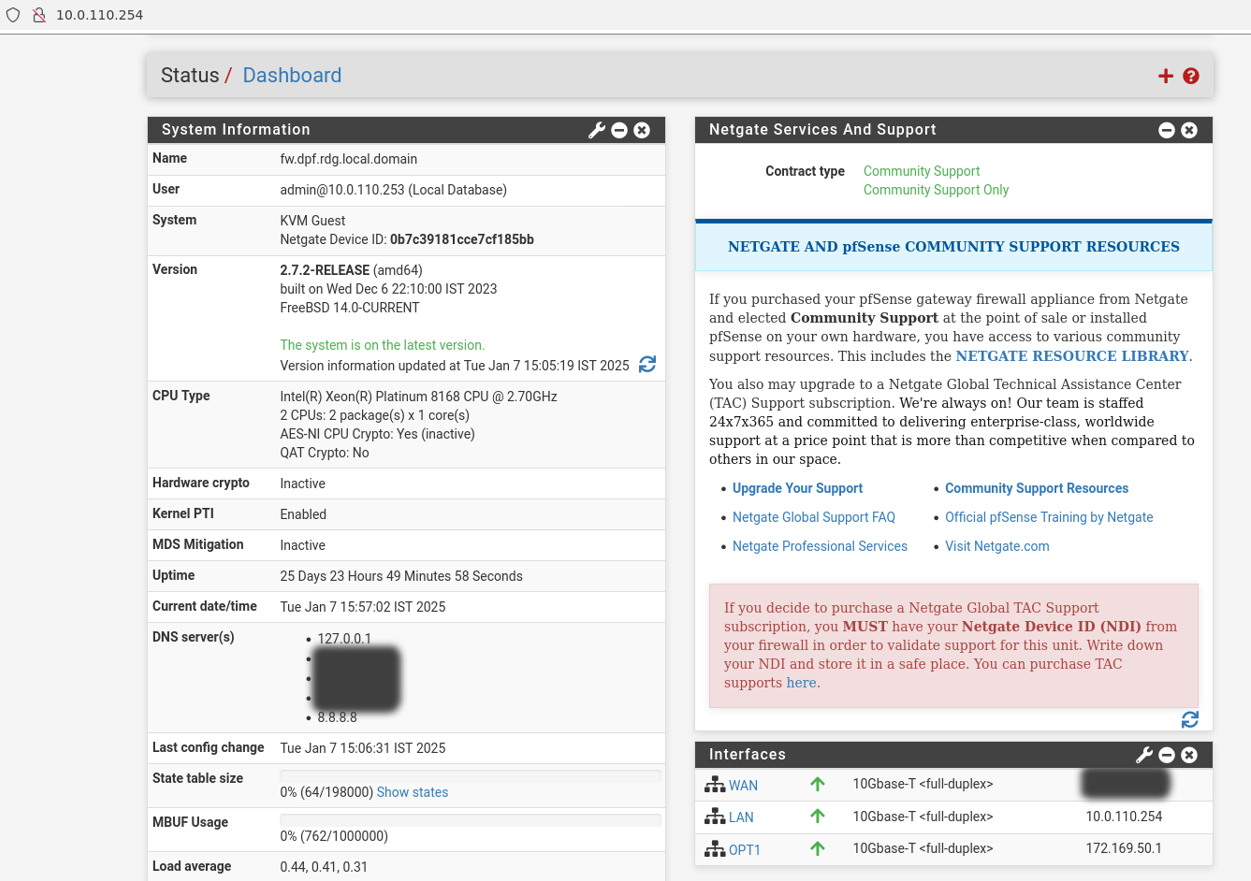
Task: Click the State table size progress bar
Action: point(470,773)
